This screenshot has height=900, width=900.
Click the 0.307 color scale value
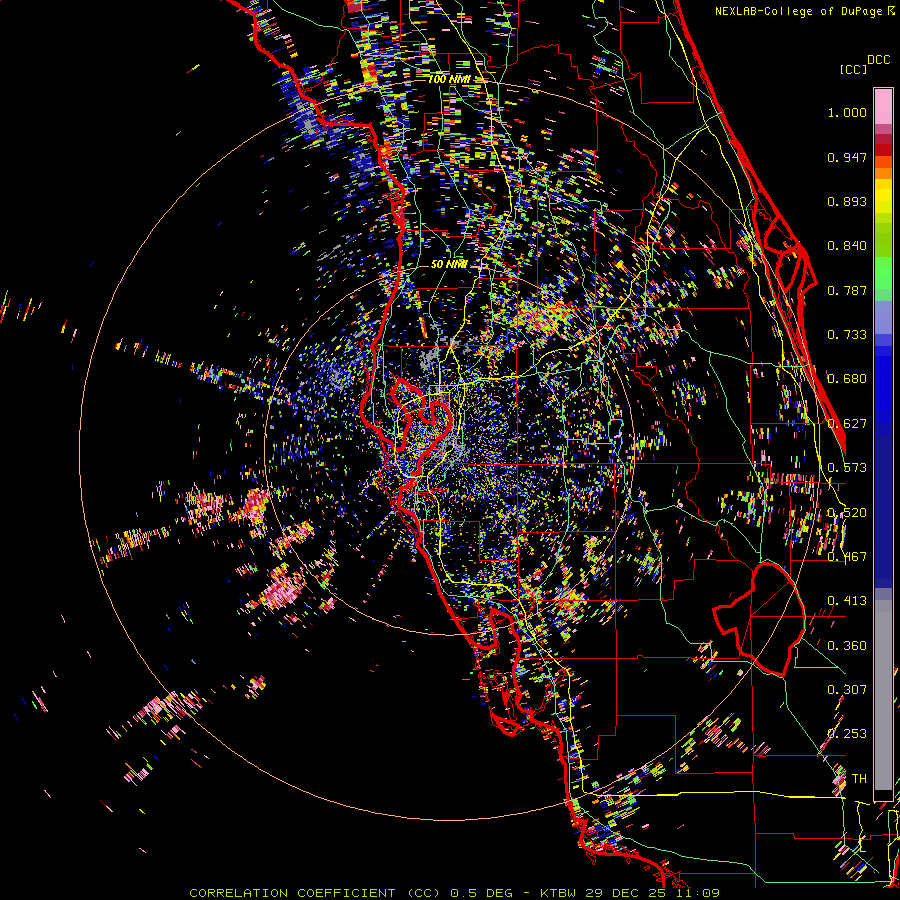[847, 690]
